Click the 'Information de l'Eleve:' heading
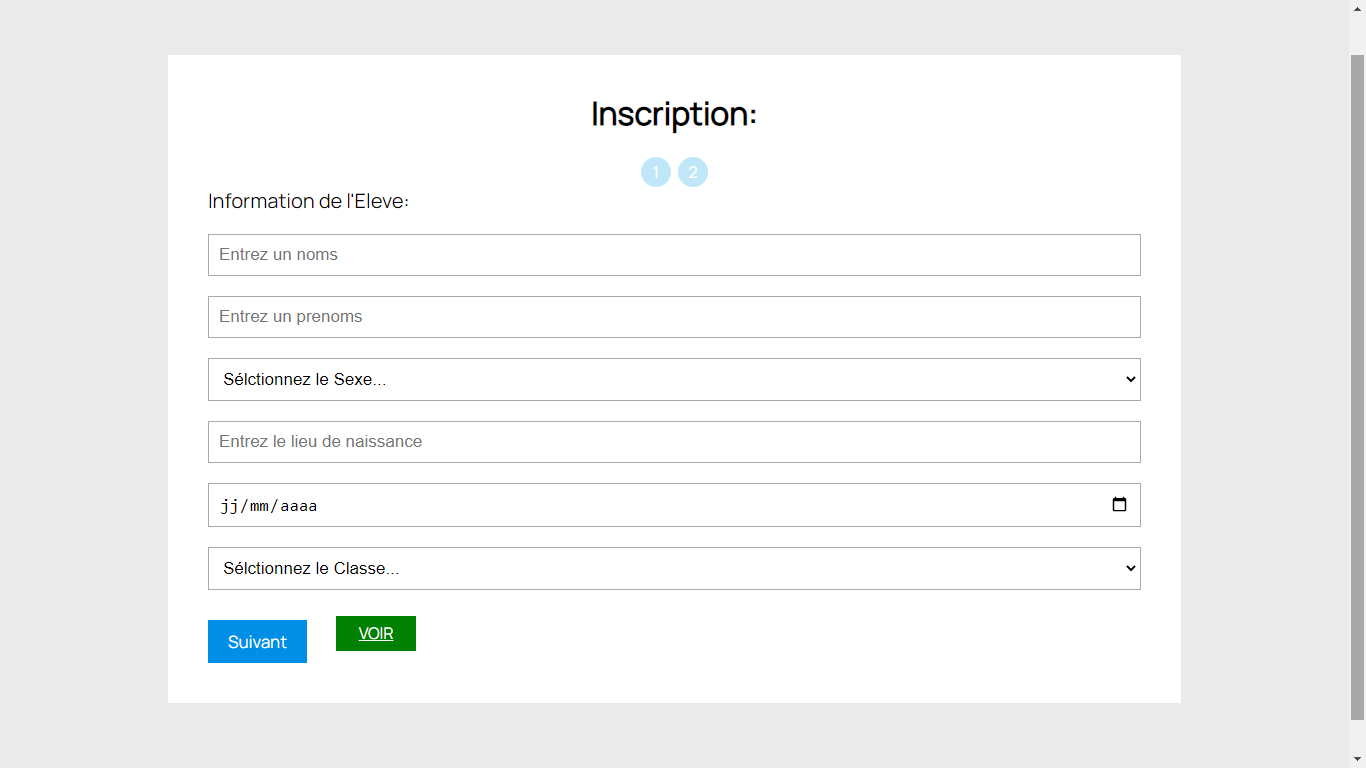Viewport: 1366px width, 768px height. click(307, 201)
